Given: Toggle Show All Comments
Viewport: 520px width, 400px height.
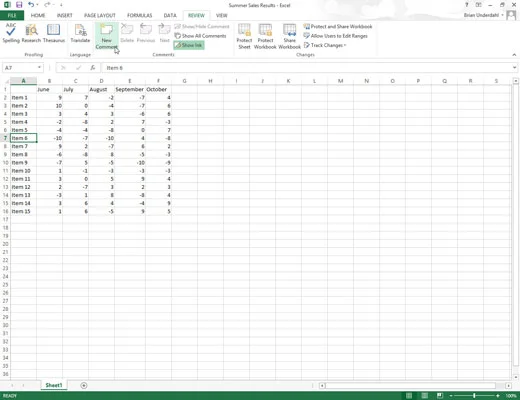Looking at the screenshot, I should 200,36.
